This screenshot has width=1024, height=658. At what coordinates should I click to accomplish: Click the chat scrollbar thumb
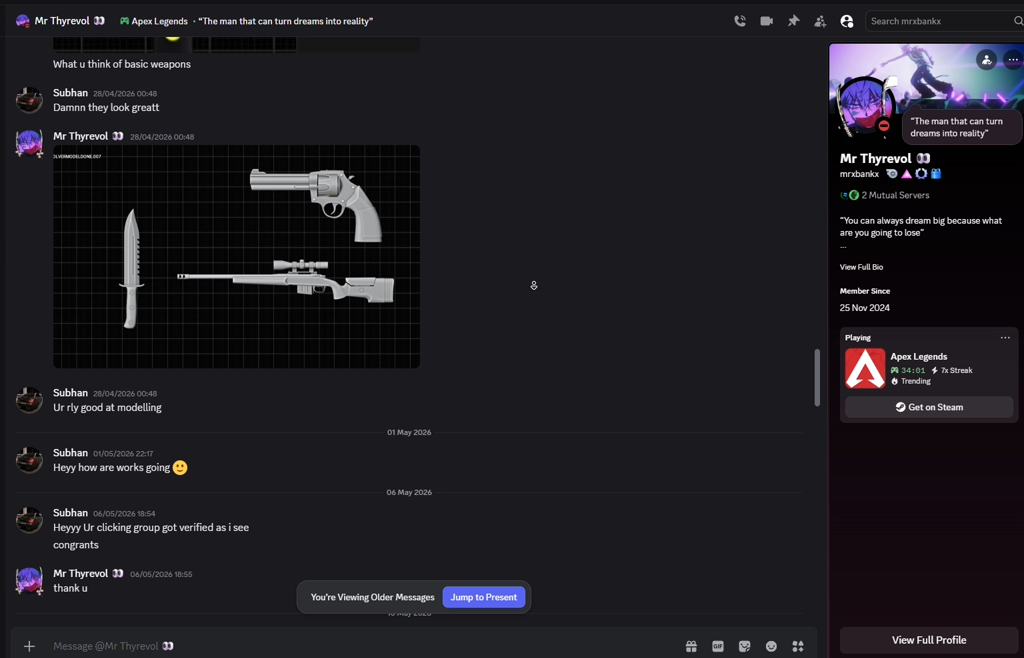point(816,378)
